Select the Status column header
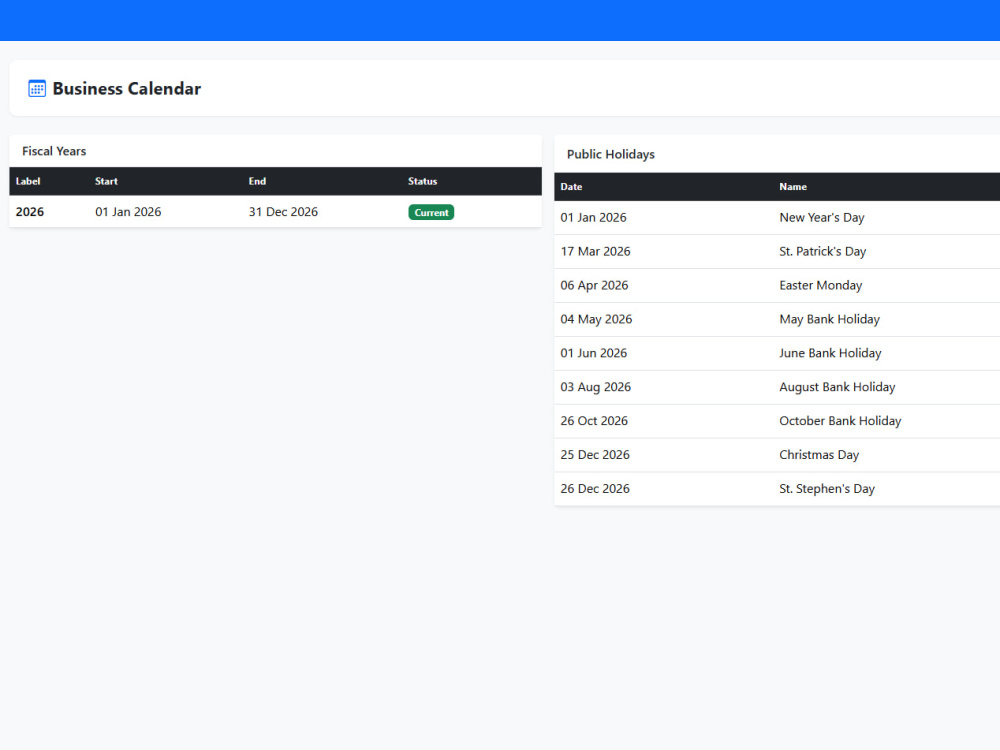Viewport: 1000px width, 750px height. pyautogui.click(x=422, y=181)
